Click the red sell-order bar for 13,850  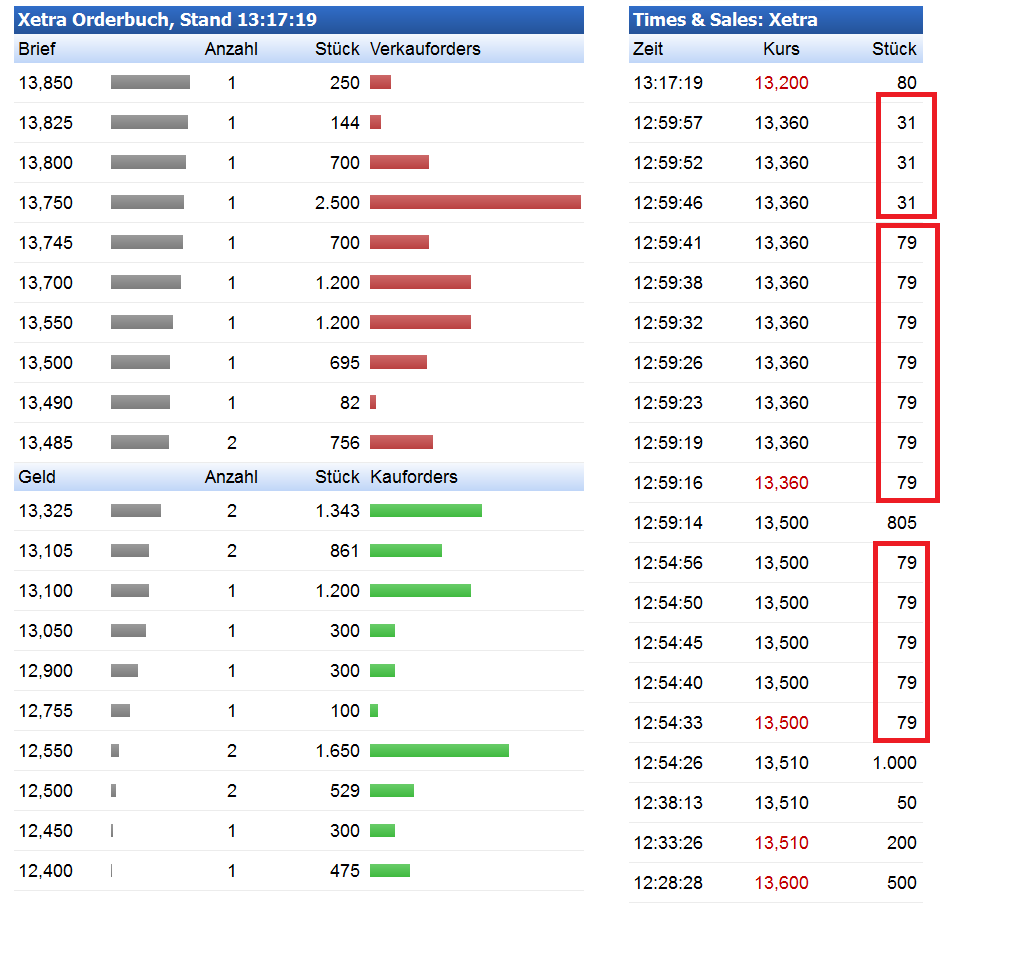point(381,82)
